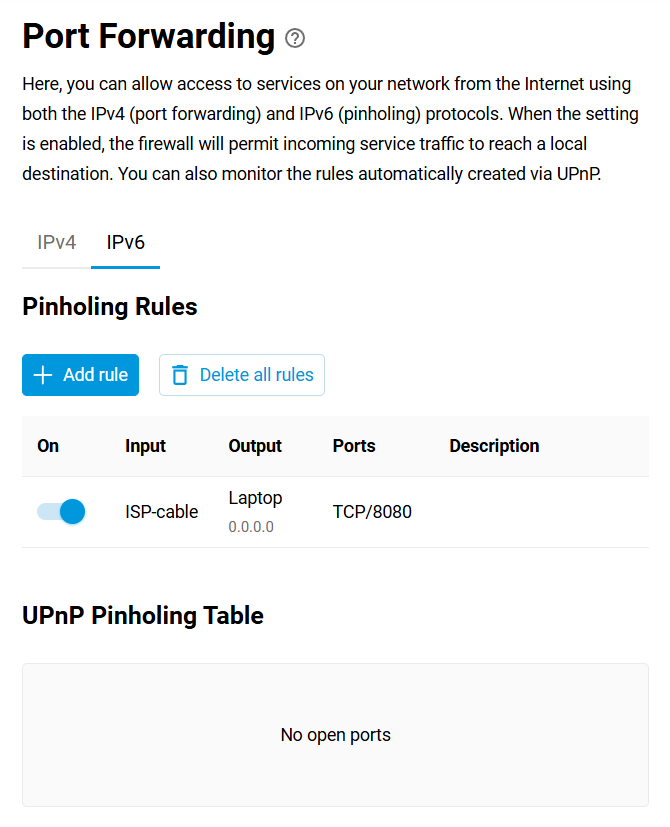Click the trash icon for deleting rules
Viewport: 670px width, 827px height.
tap(180, 375)
